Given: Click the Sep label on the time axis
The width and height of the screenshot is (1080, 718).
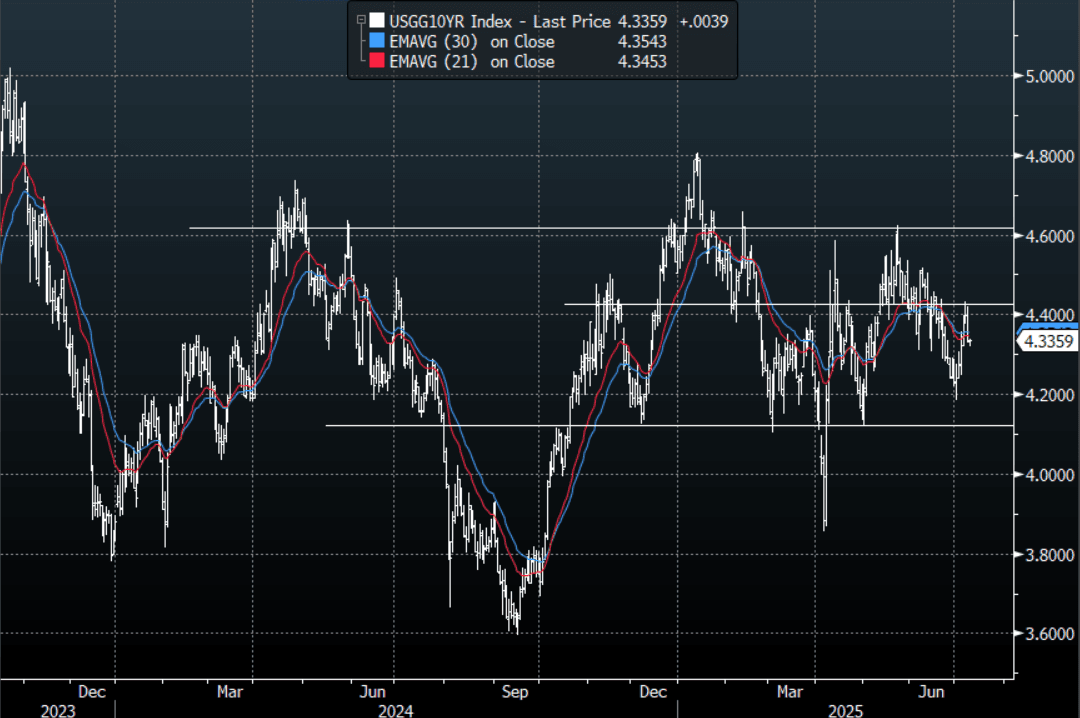Looking at the screenshot, I should click(515, 691).
